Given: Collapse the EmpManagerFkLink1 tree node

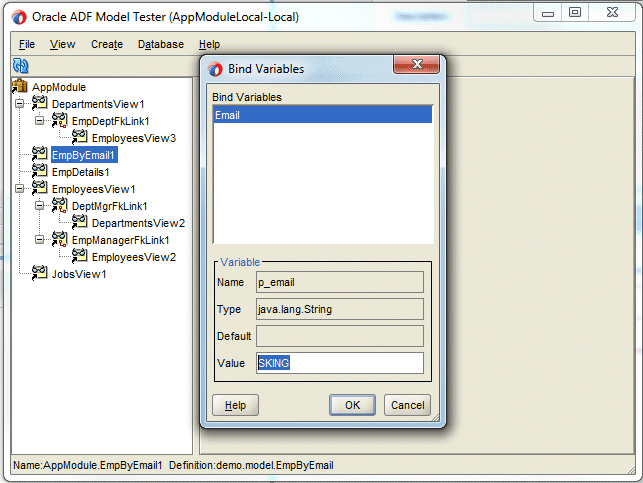Looking at the screenshot, I should (39, 239).
